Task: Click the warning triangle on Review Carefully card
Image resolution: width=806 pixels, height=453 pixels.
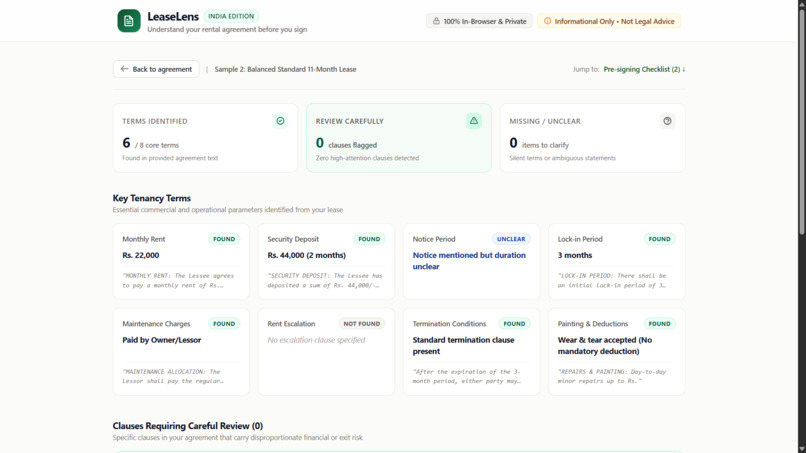Action: pyautogui.click(x=473, y=121)
